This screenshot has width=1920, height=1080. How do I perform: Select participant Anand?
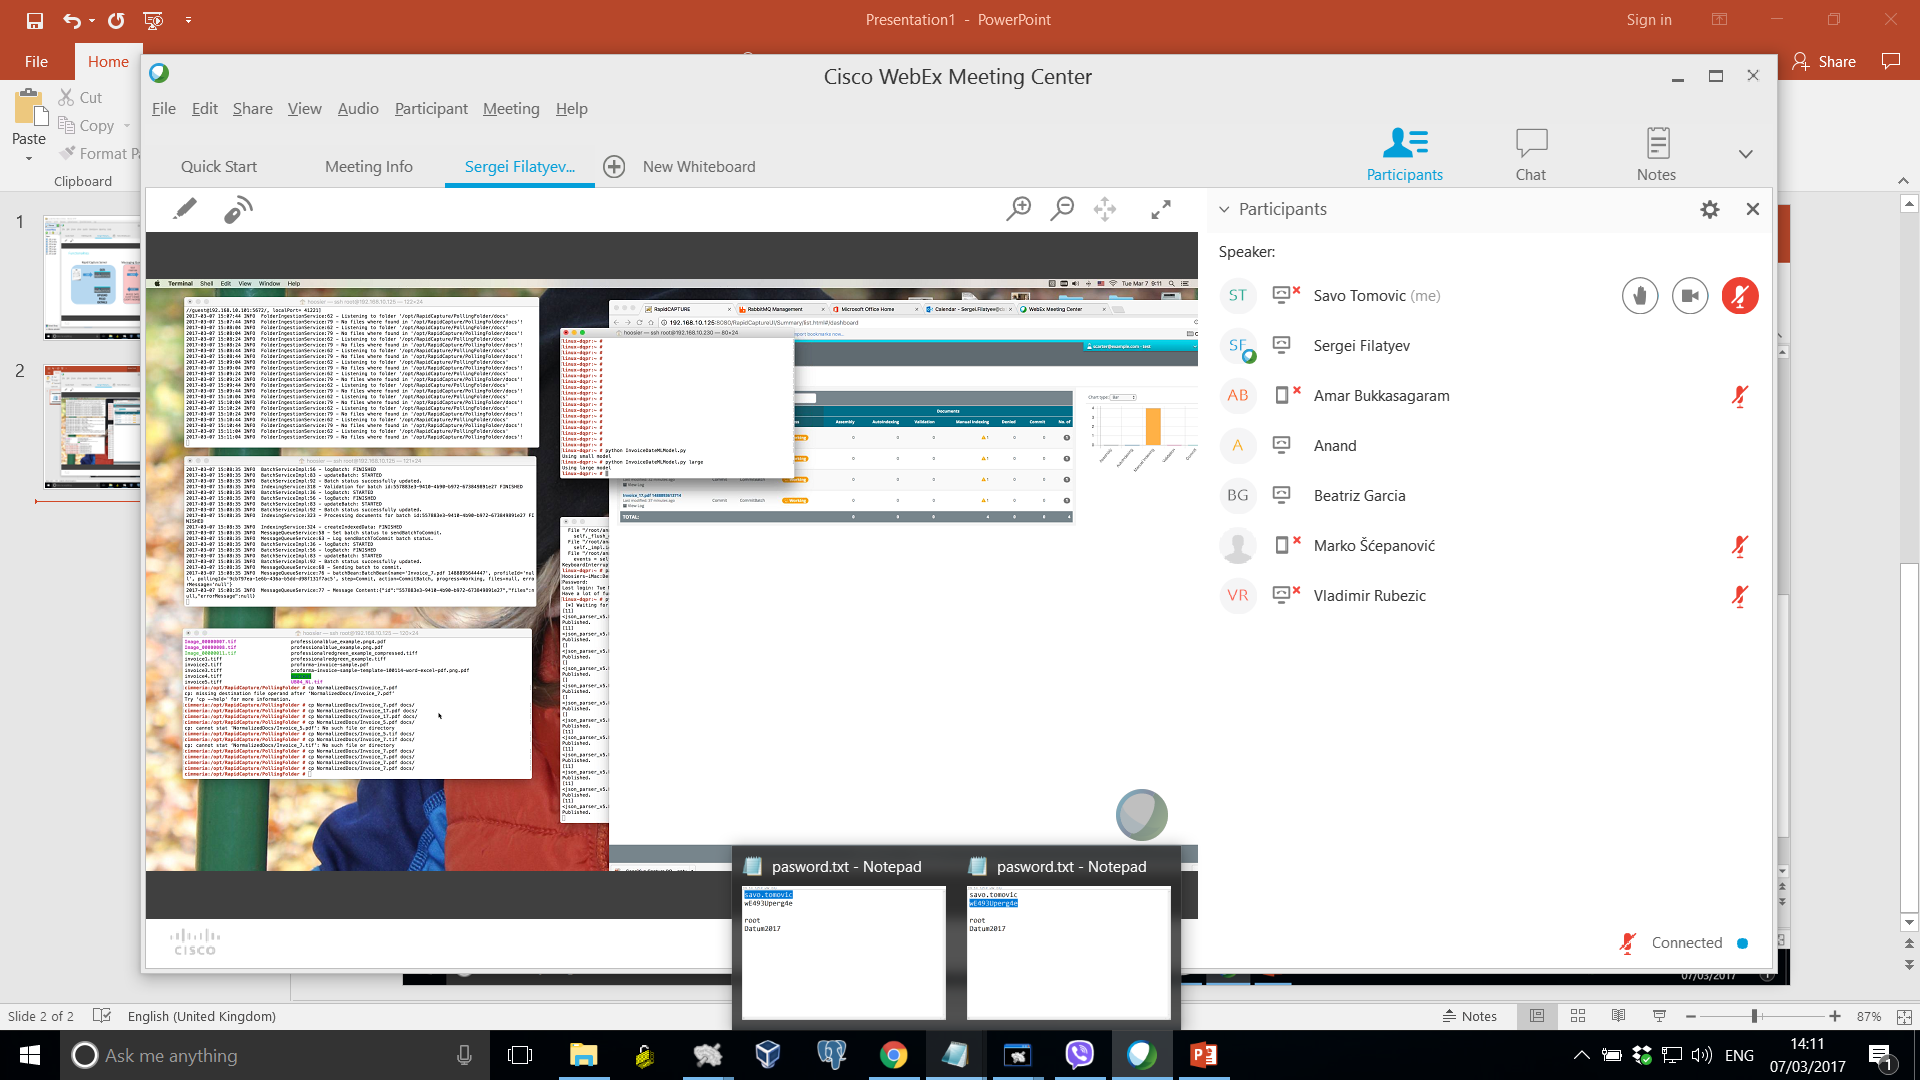1335,446
